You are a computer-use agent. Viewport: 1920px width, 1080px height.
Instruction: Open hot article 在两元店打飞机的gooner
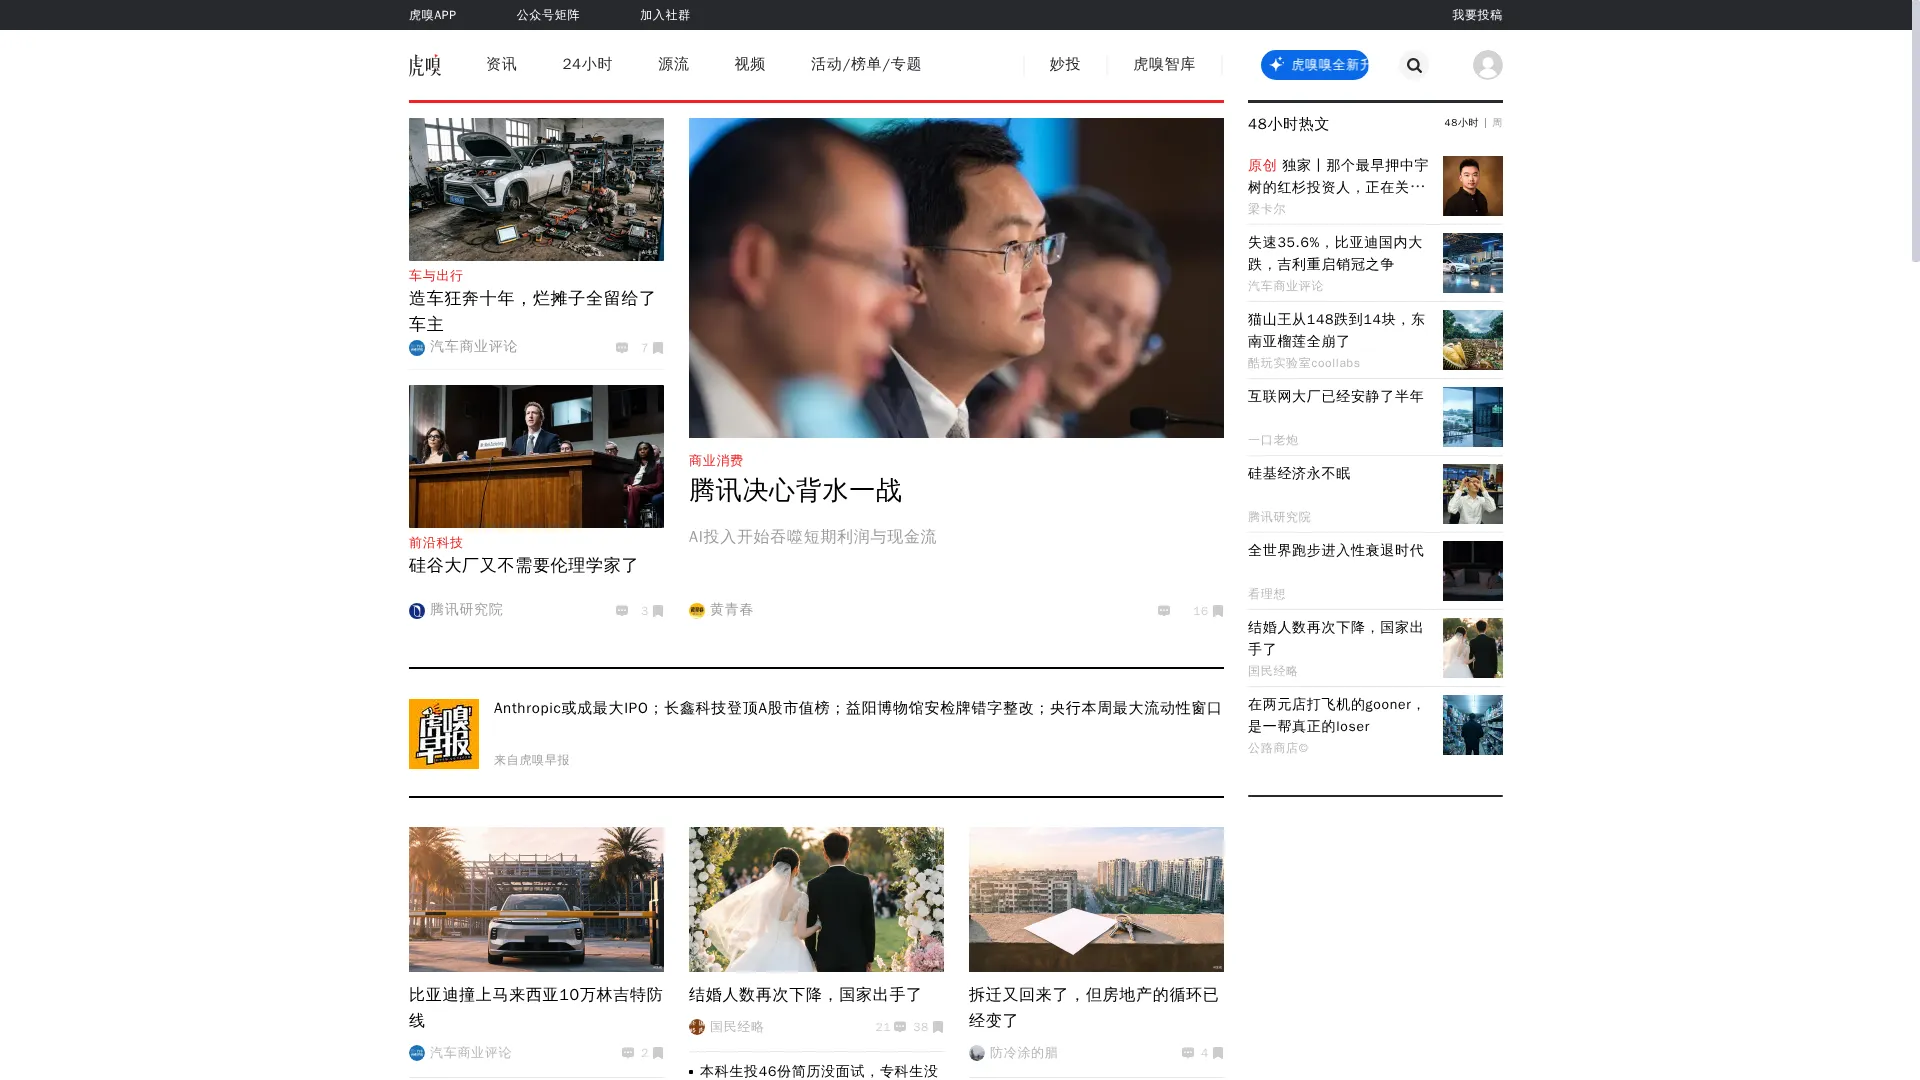click(1336, 715)
